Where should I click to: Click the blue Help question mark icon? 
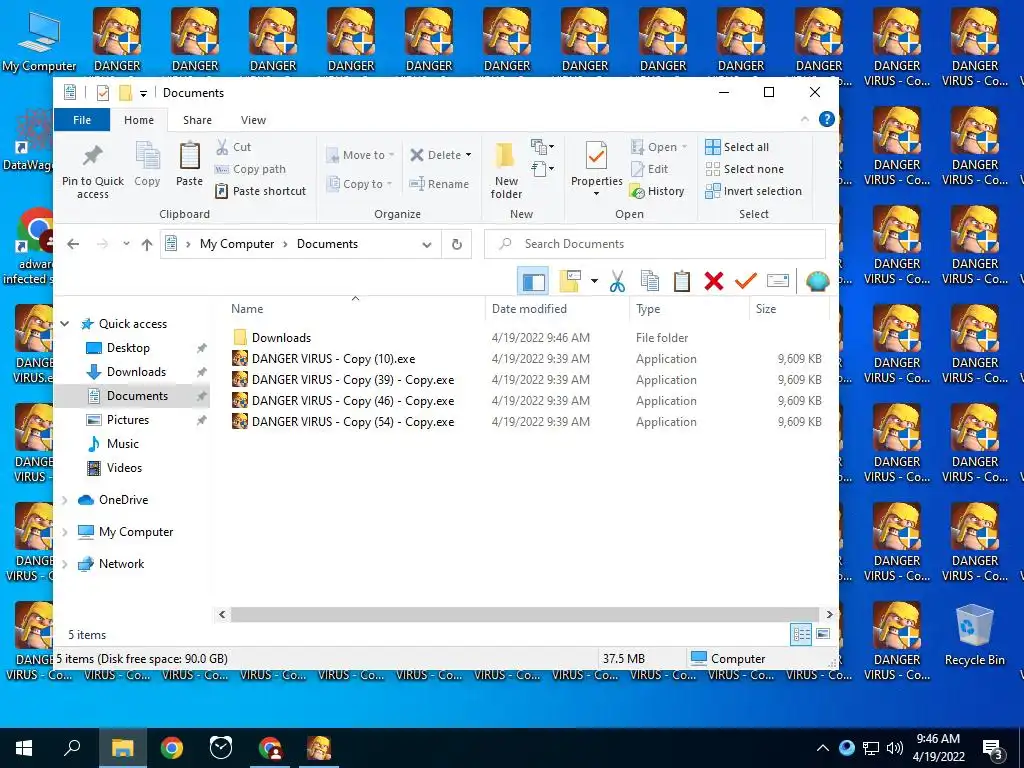click(x=827, y=120)
